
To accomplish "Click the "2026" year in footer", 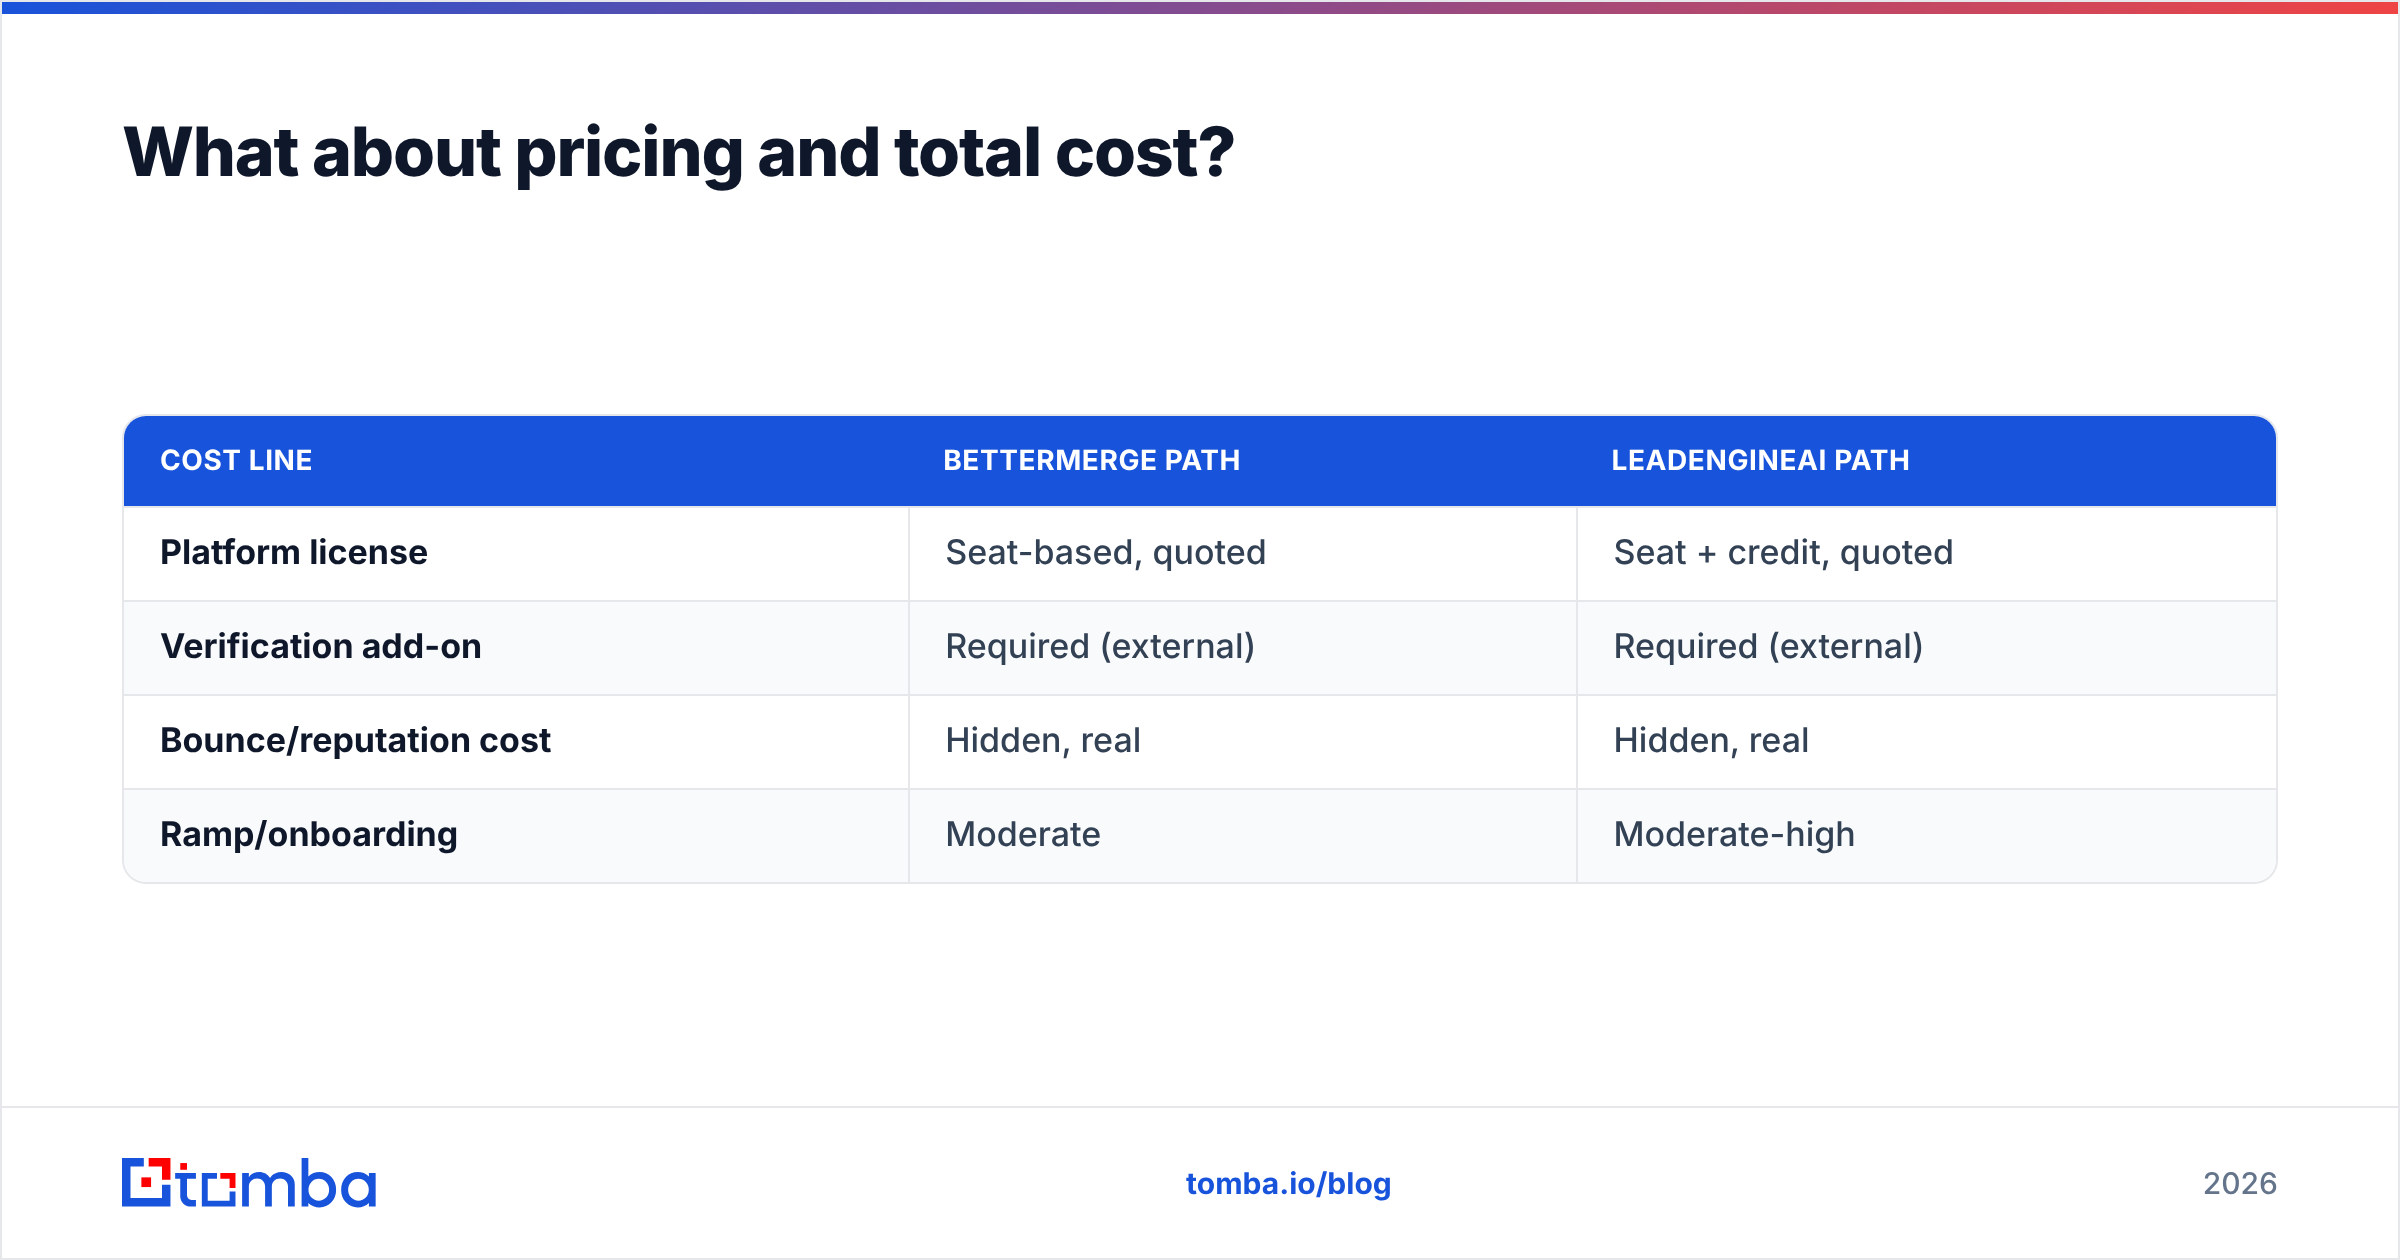I will [2240, 1184].
